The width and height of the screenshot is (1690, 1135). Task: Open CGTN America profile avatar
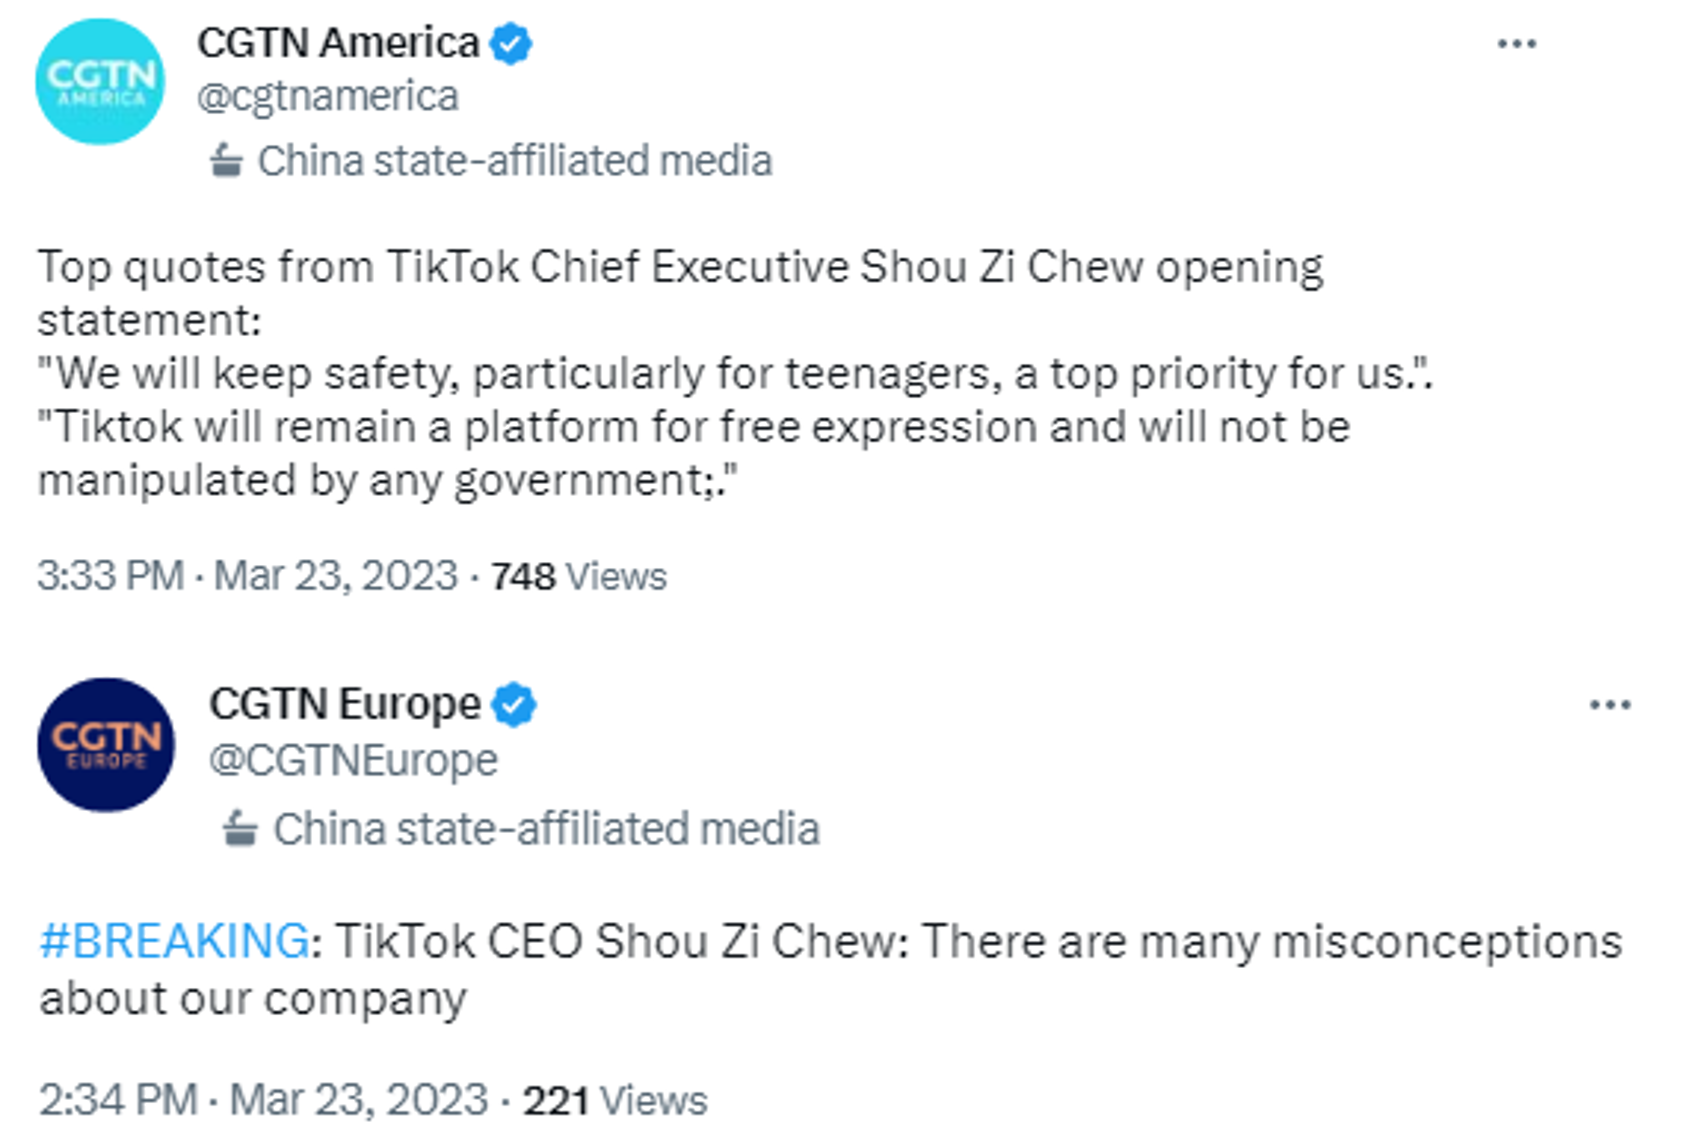pos(100,81)
